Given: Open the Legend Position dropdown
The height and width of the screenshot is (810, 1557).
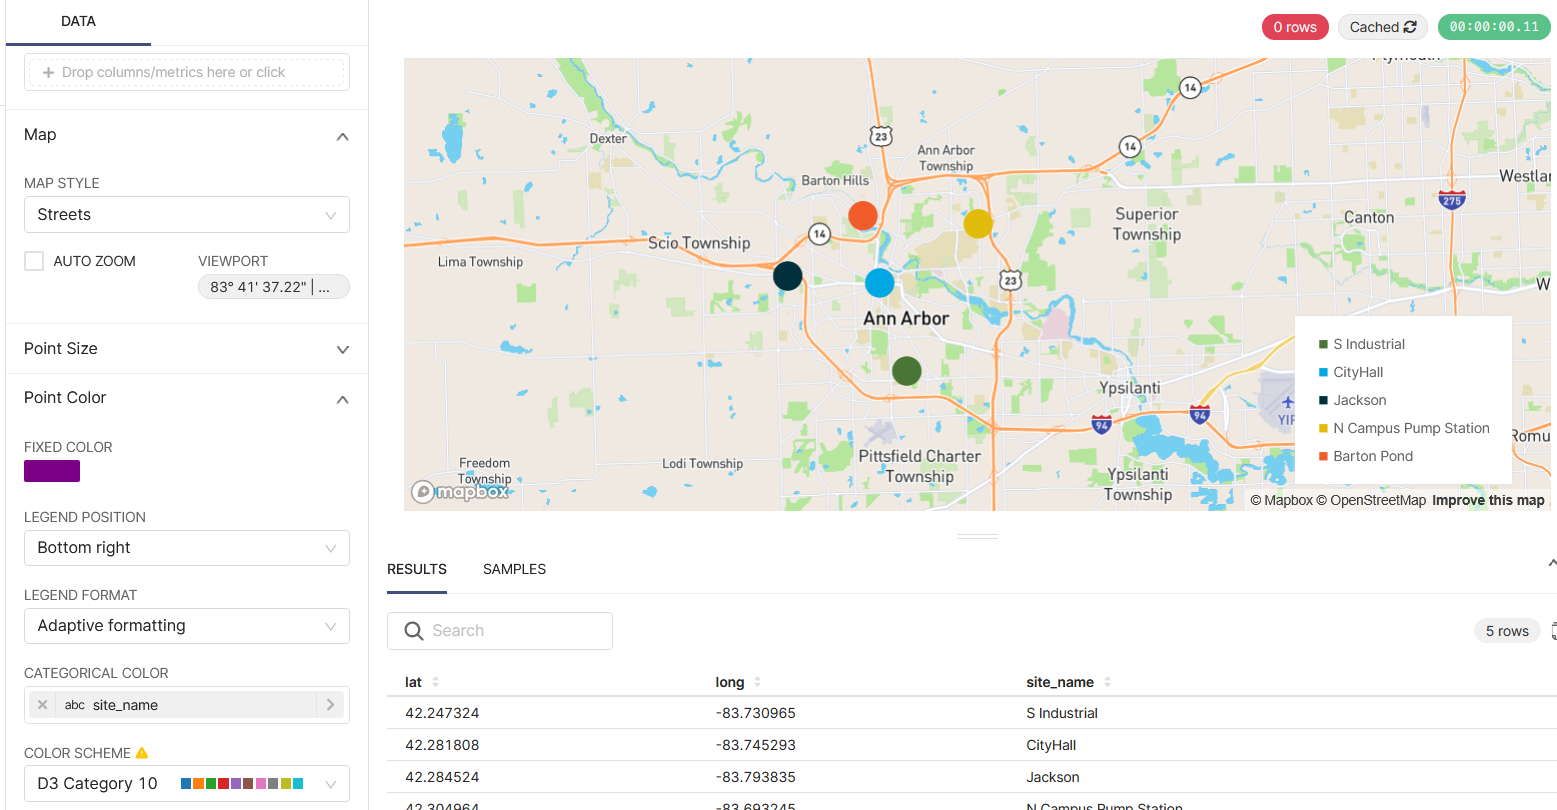Looking at the screenshot, I should coord(187,548).
